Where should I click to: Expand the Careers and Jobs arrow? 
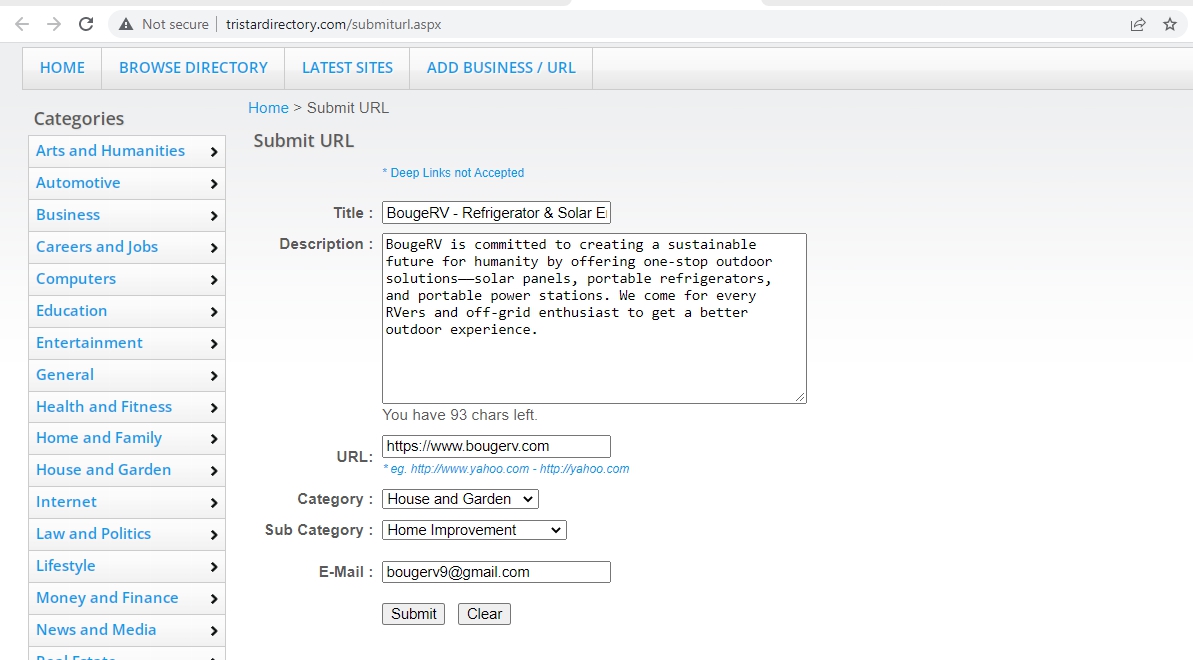(214, 248)
